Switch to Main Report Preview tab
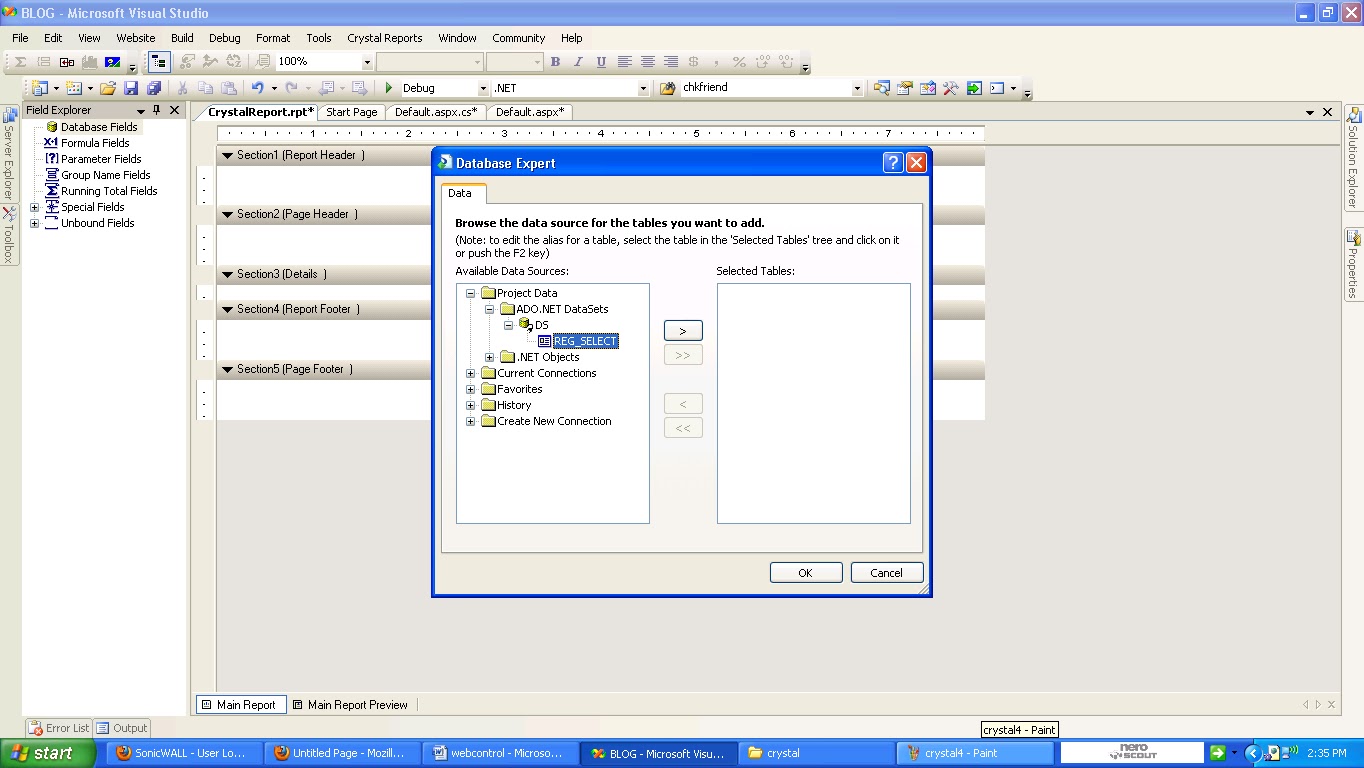The image size is (1364, 768). point(350,705)
